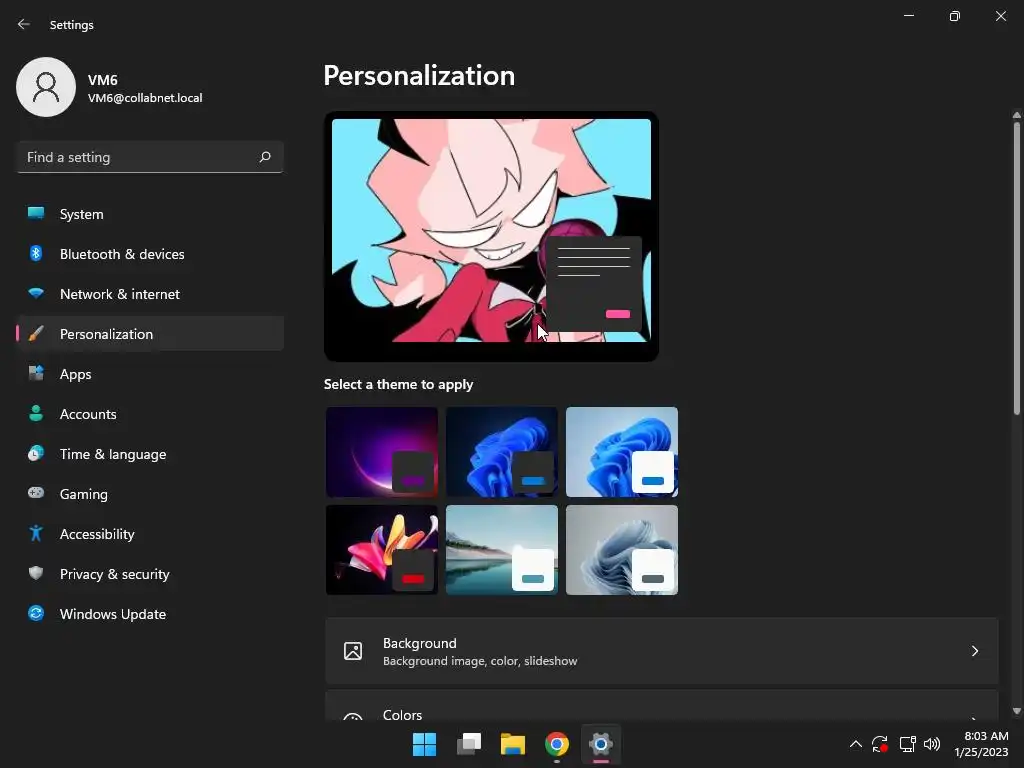Click the VM6@collabnet.local email
This screenshot has width=1024, height=768.
145,98
